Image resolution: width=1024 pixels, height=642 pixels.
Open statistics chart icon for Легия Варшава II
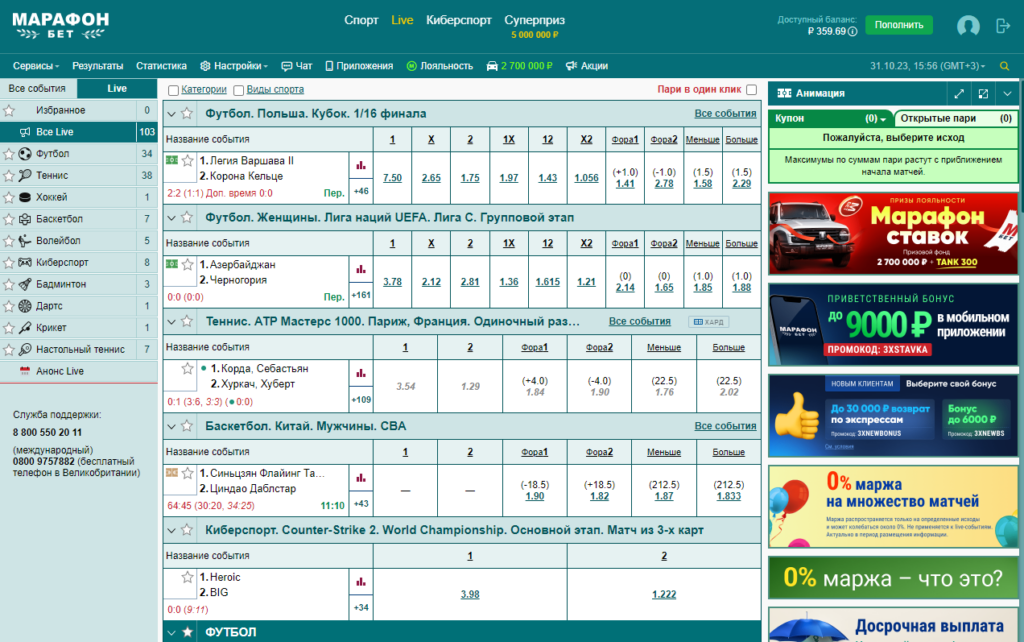click(360, 166)
